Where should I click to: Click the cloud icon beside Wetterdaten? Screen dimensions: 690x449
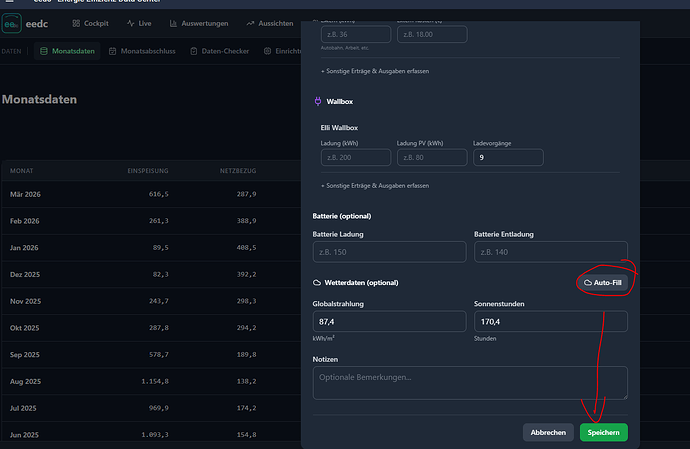pyautogui.click(x=317, y=283)
